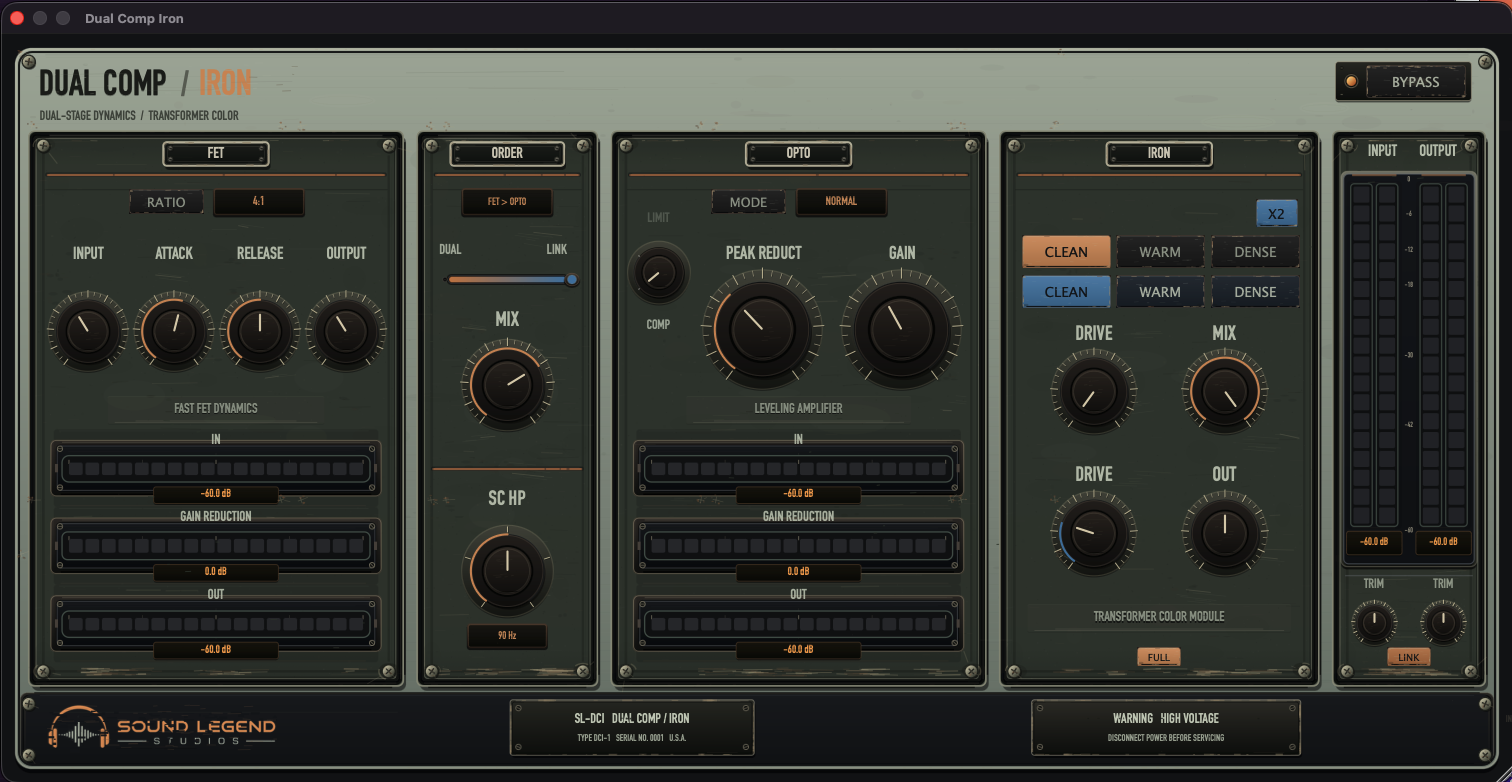Click the OPTO panel header plate
The image size is (1512, 782).
pos(798,153)
